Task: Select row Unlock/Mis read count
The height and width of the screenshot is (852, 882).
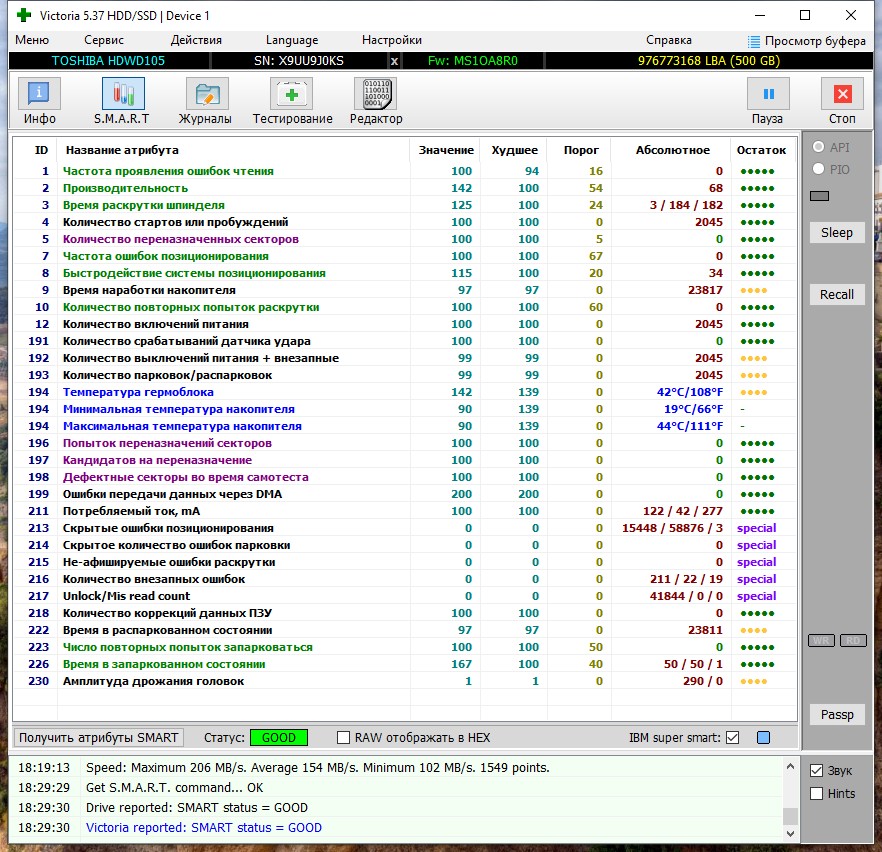Action: 405,596
